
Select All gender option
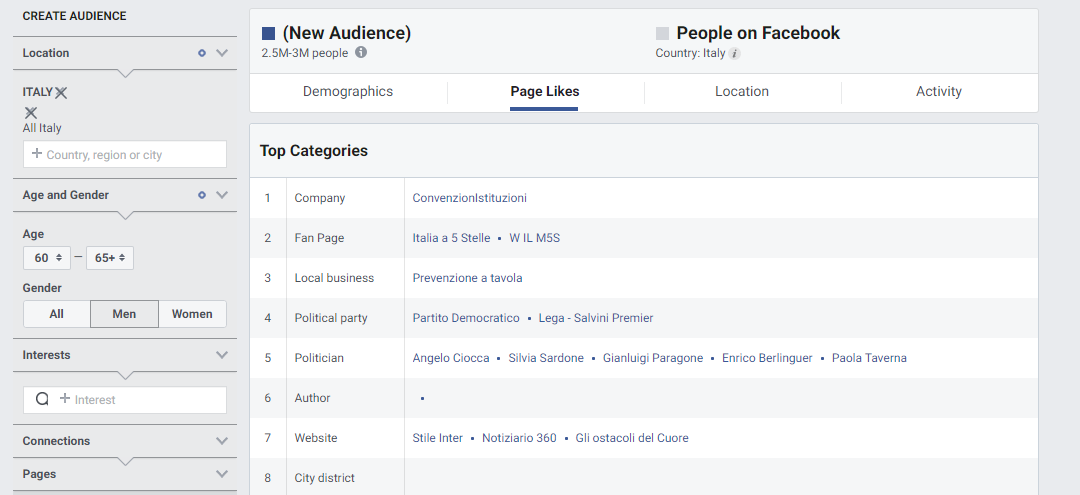(x=56, y=314)
